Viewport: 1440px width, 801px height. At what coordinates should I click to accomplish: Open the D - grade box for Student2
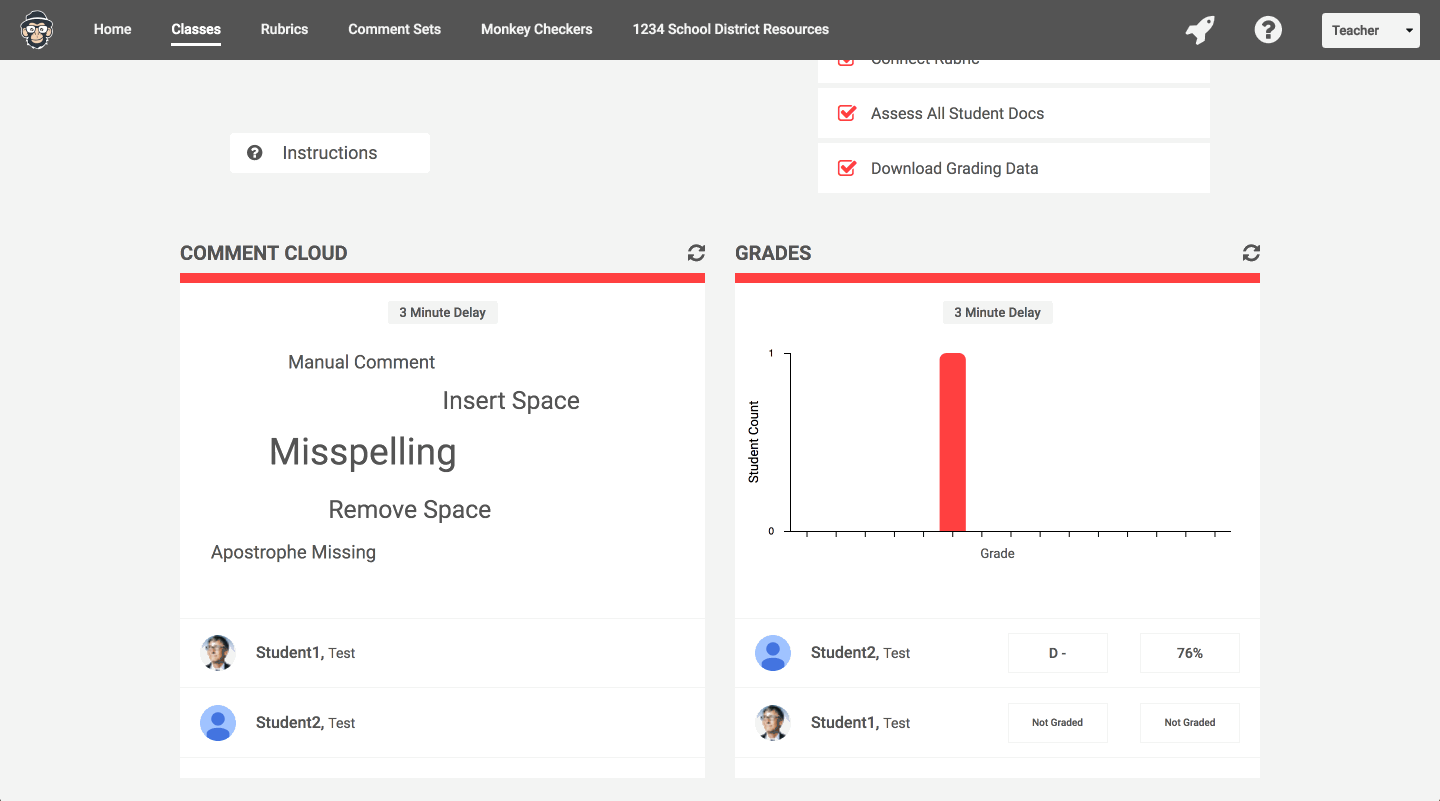pyautogui.click(x=1058, y=653)
